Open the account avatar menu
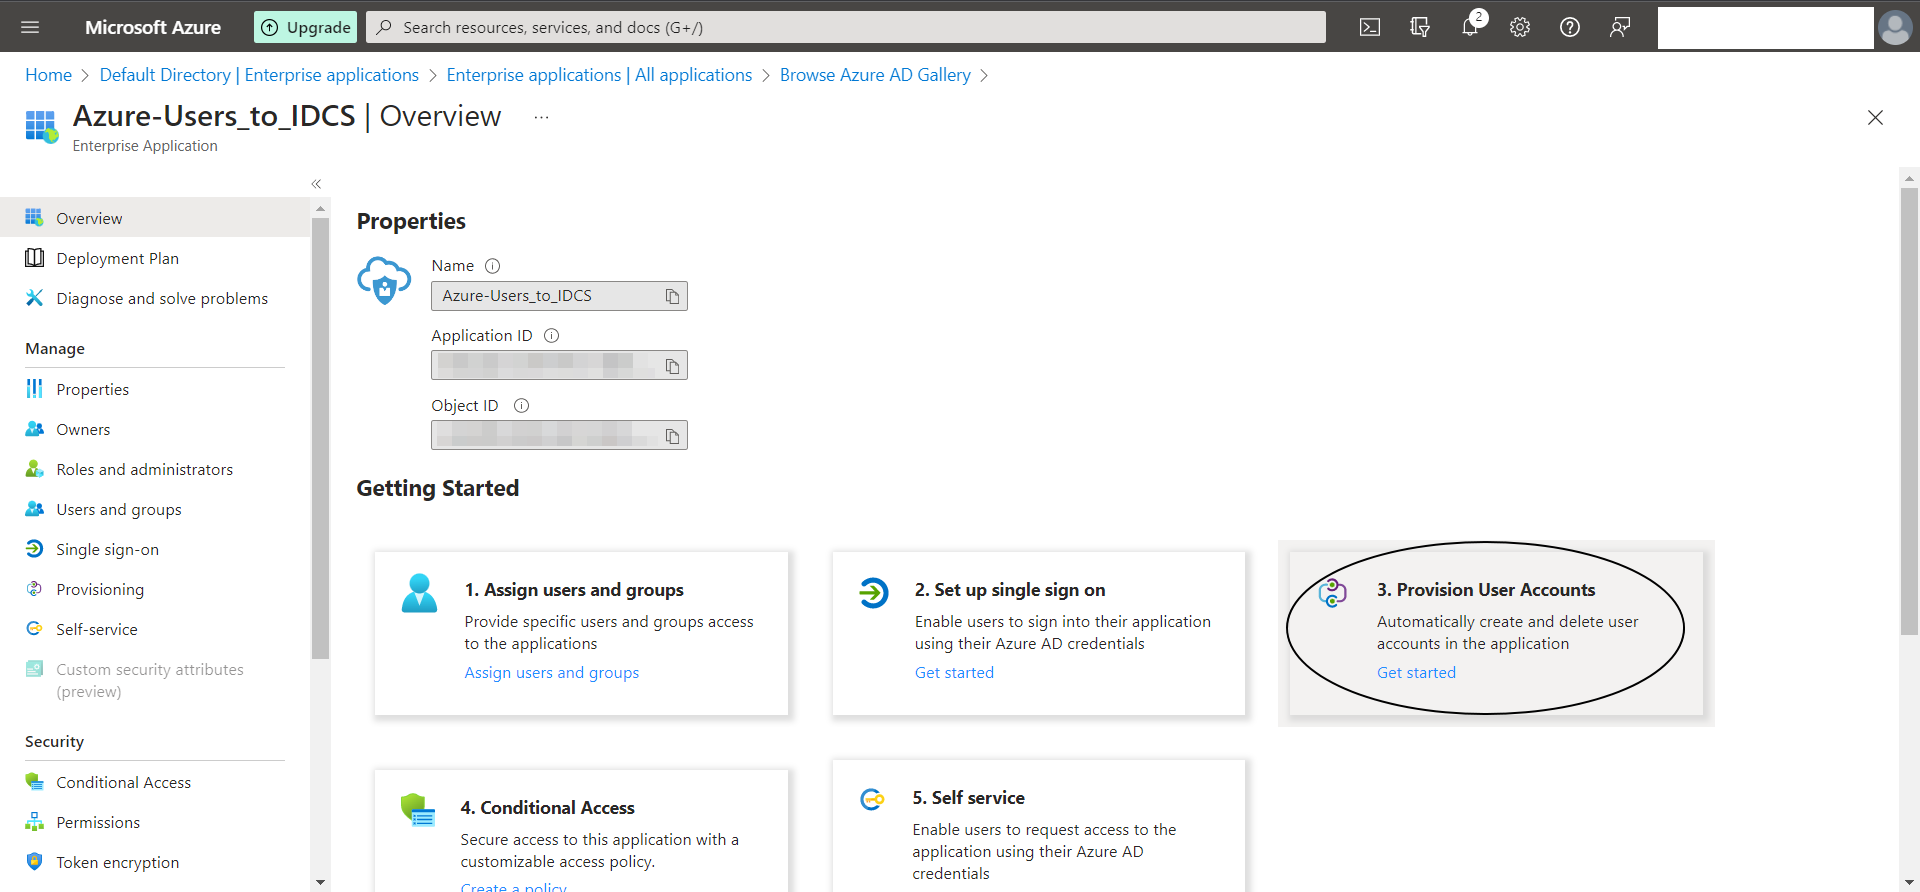 1895,27
